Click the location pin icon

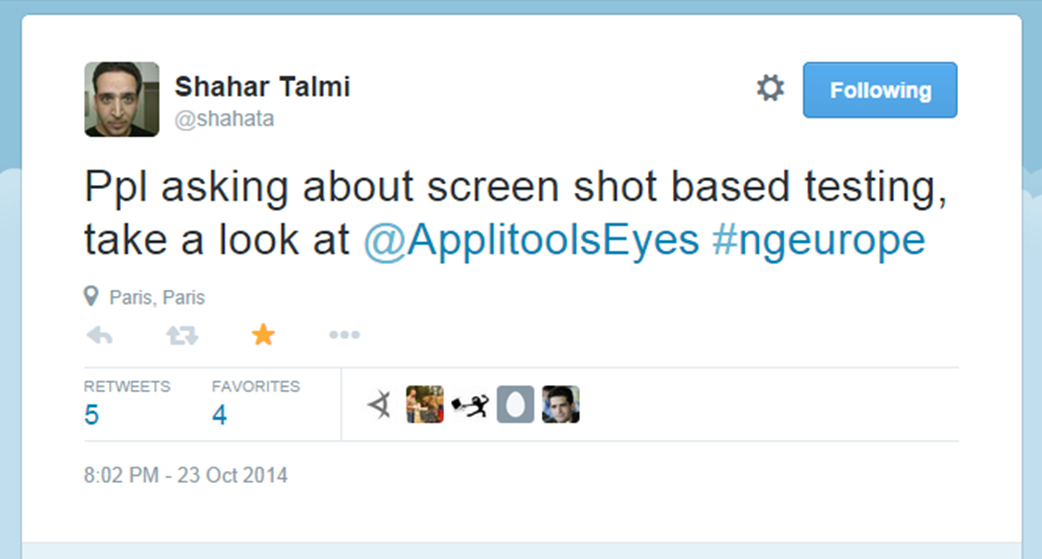(x=92, y=297)
